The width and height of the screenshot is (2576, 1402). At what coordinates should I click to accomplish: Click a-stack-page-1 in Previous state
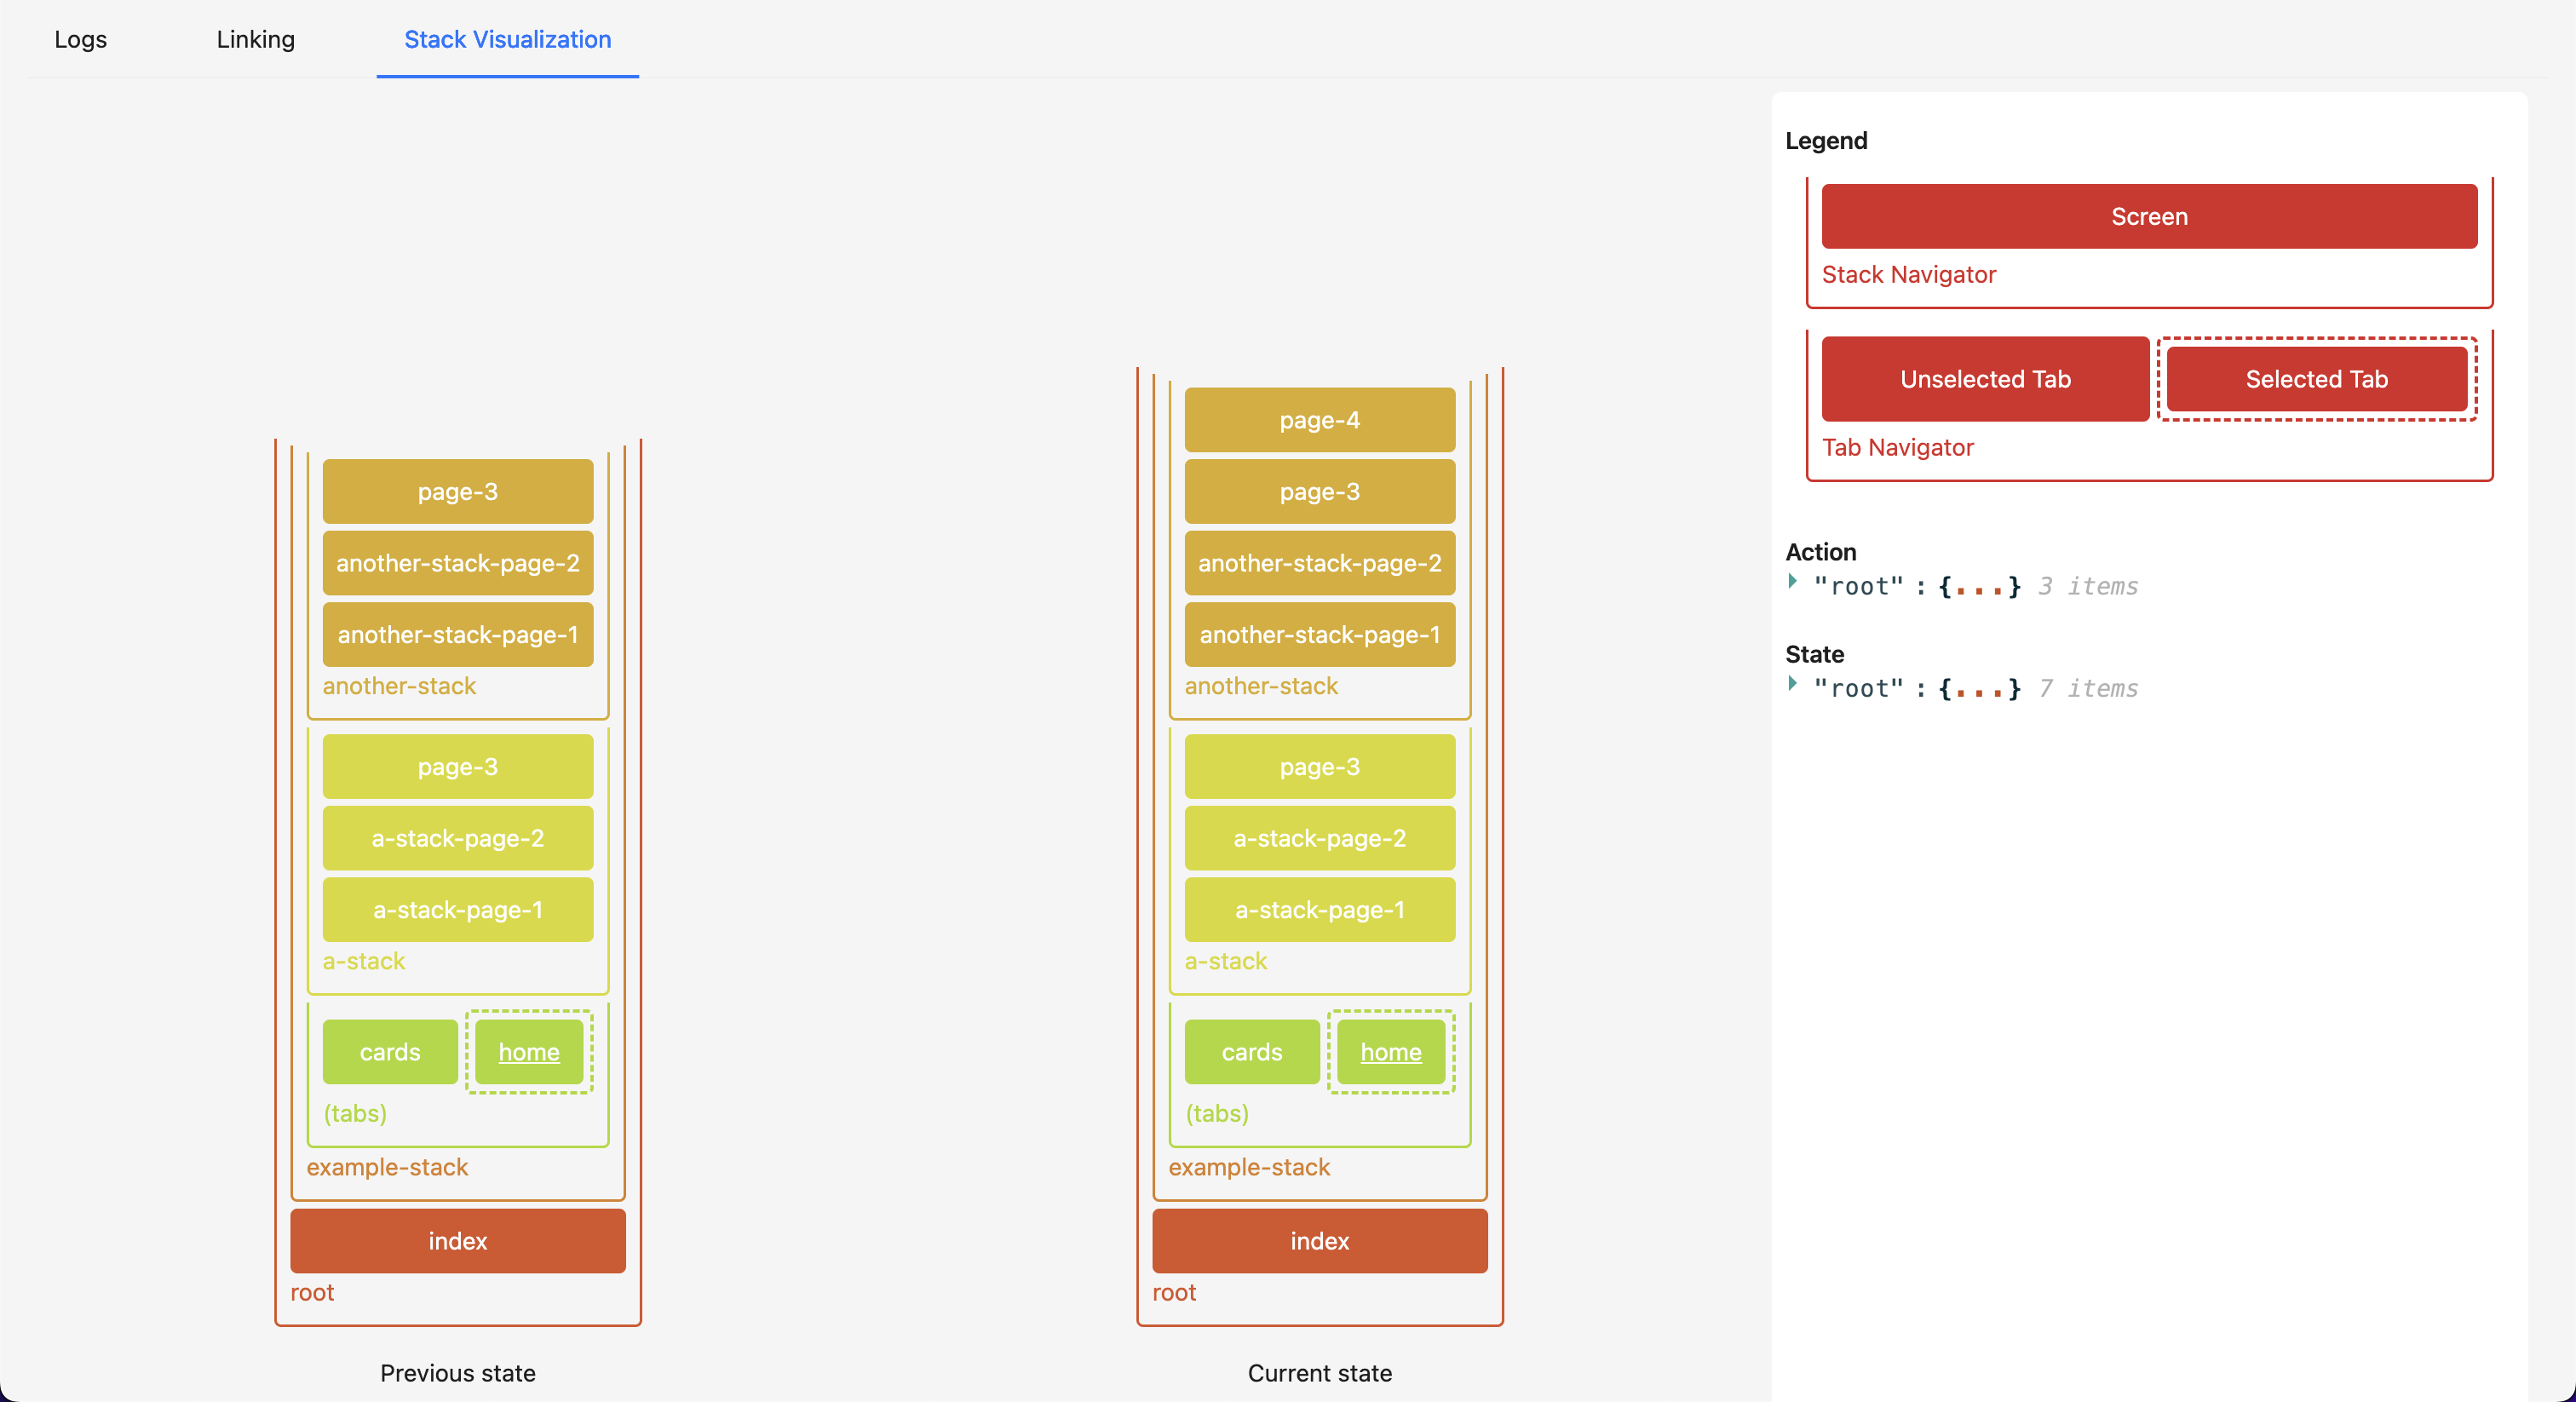(x=457, y=910)
